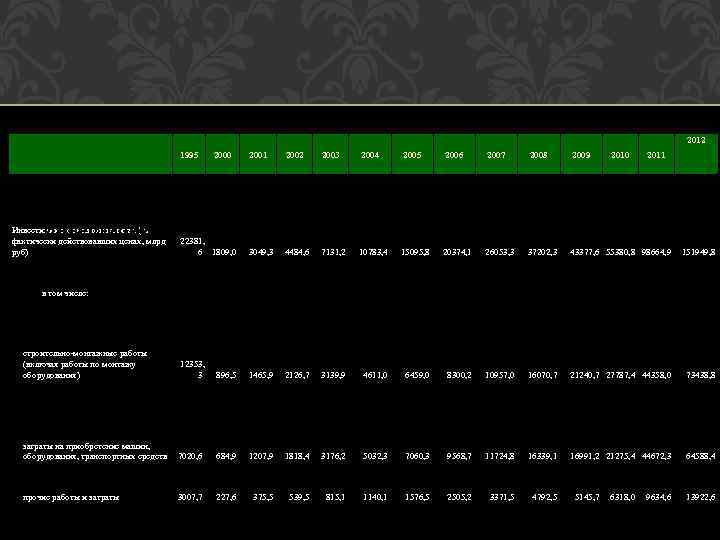Click the cell with value 375,5
This screenshot has width=720, height=540.
pyautogui.click(x=263, y=497)
